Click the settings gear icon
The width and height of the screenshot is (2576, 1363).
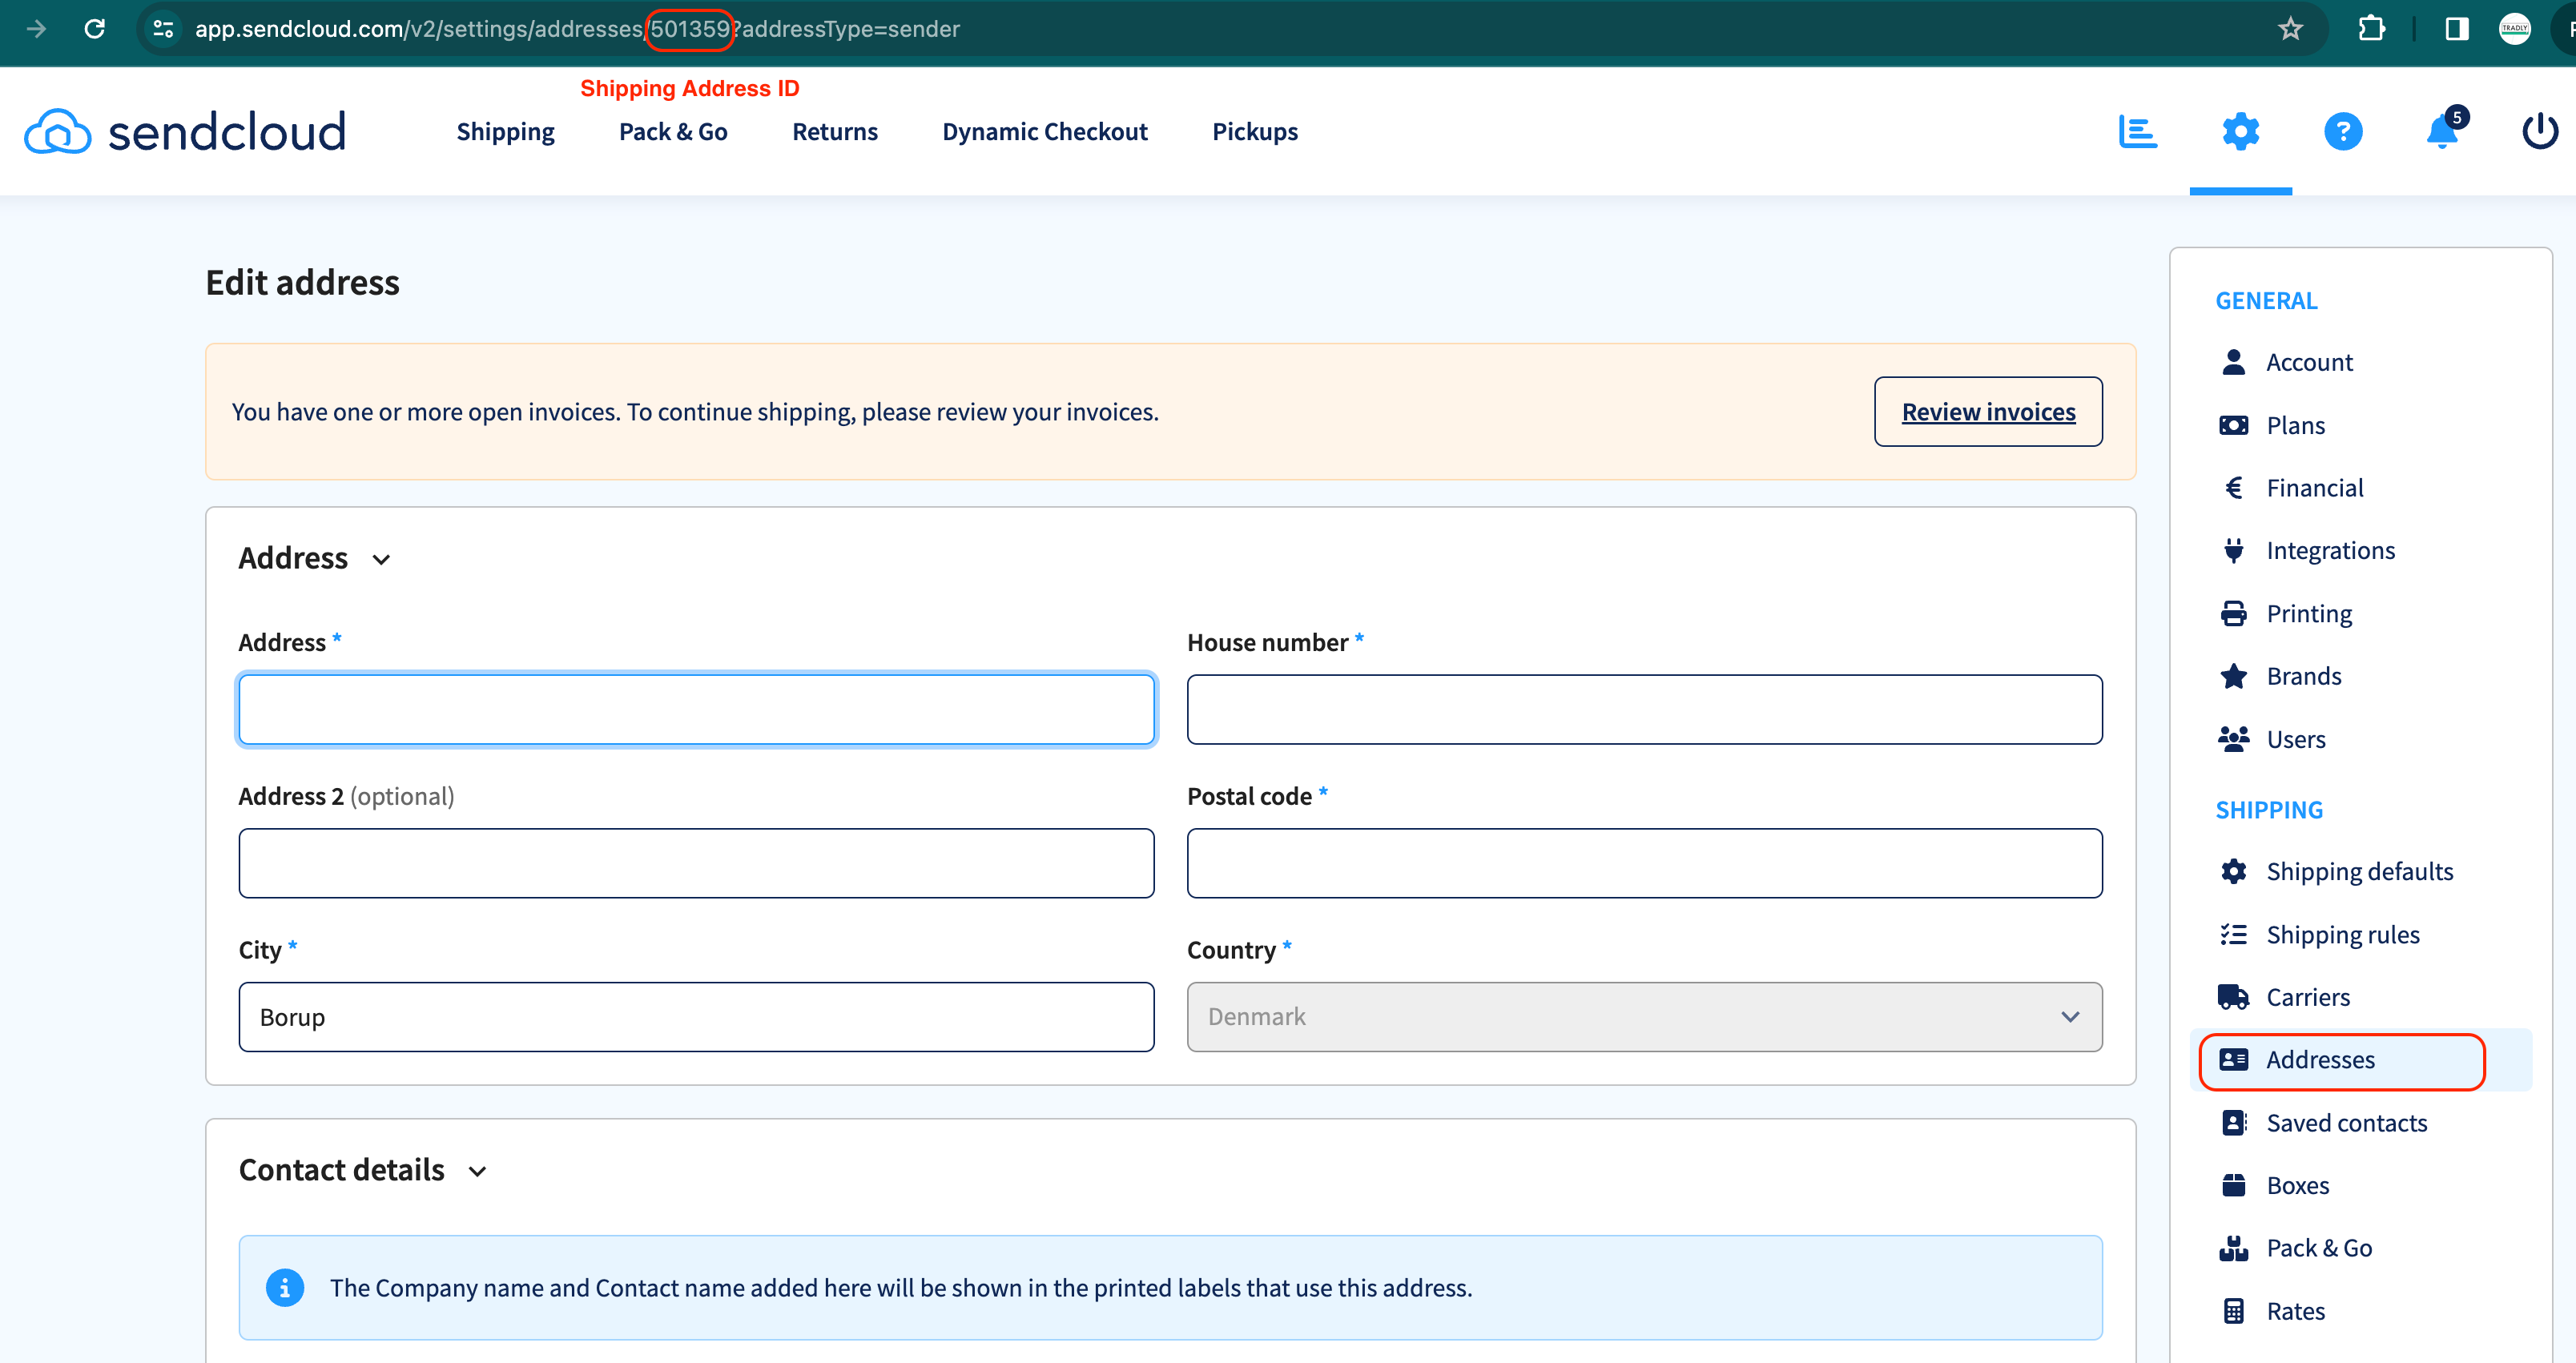(2240, 131)
